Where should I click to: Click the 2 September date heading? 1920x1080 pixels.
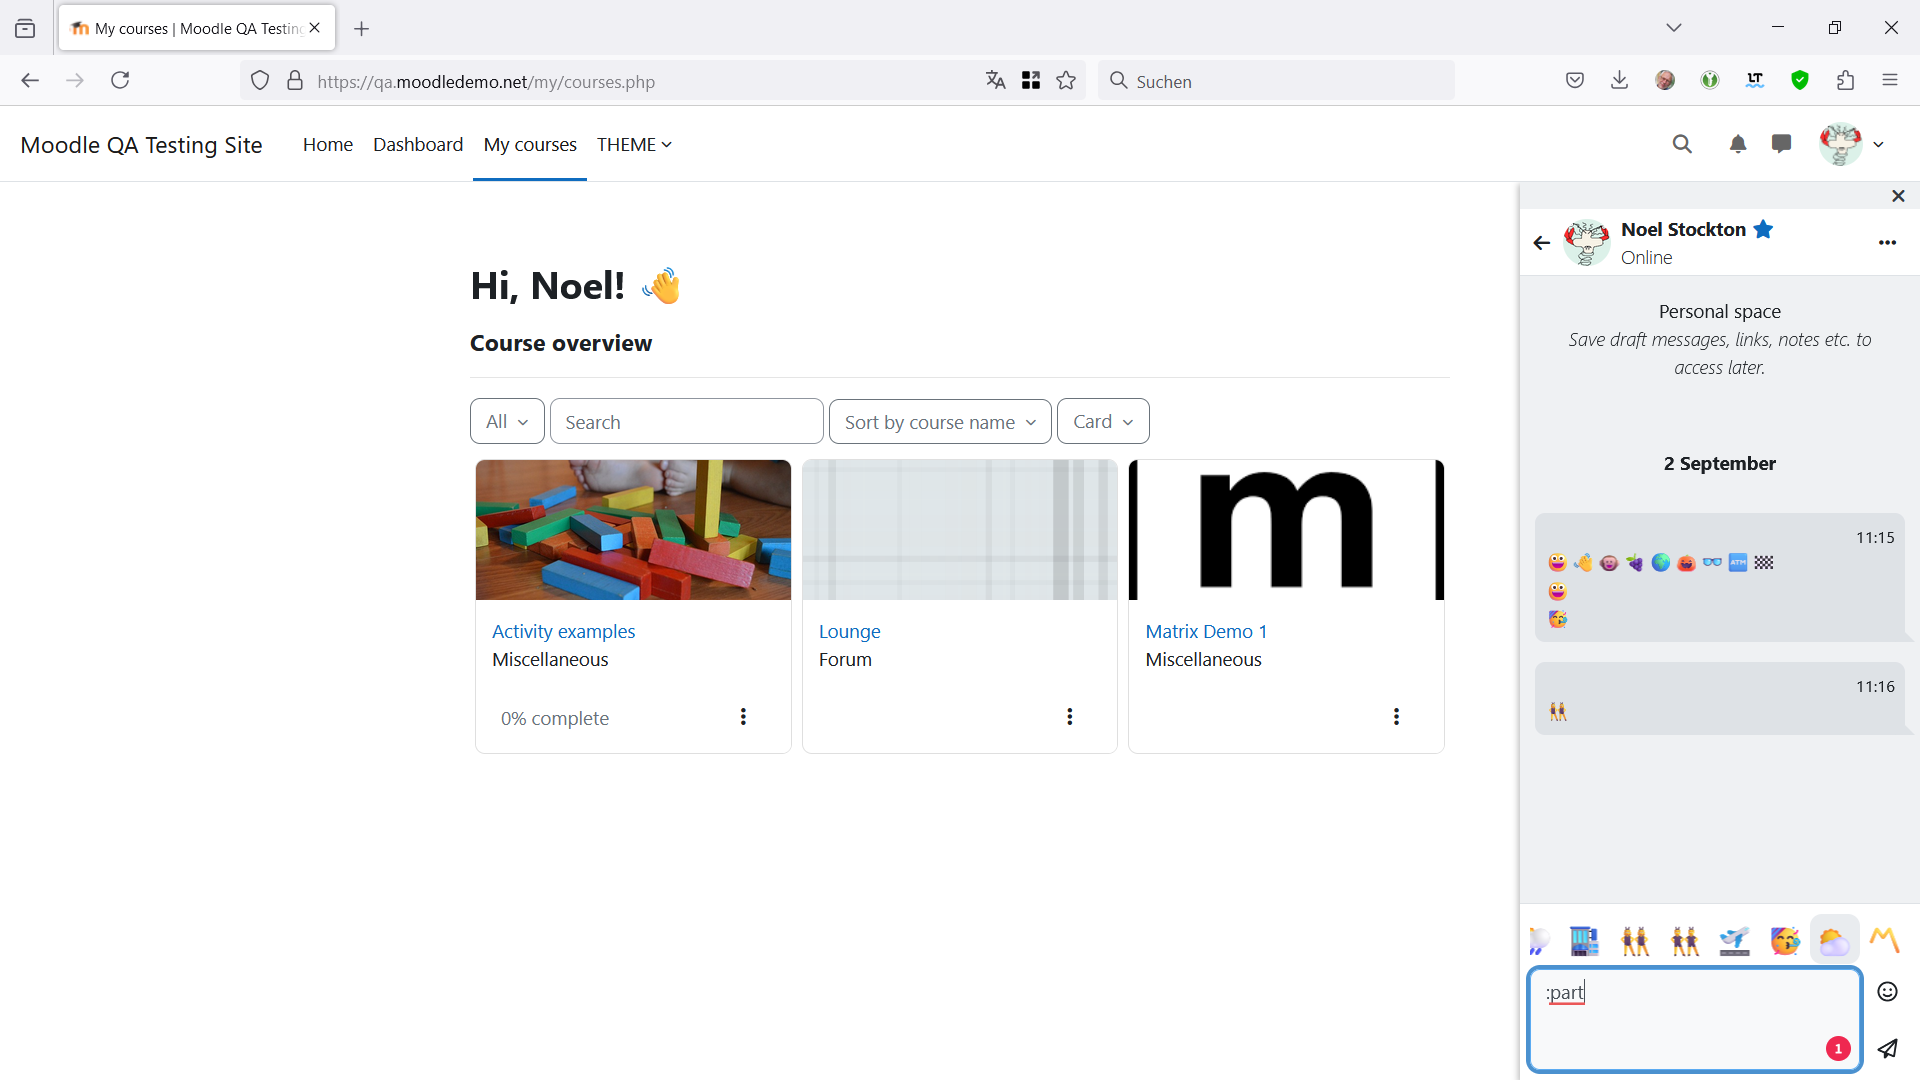(1719, 463)
